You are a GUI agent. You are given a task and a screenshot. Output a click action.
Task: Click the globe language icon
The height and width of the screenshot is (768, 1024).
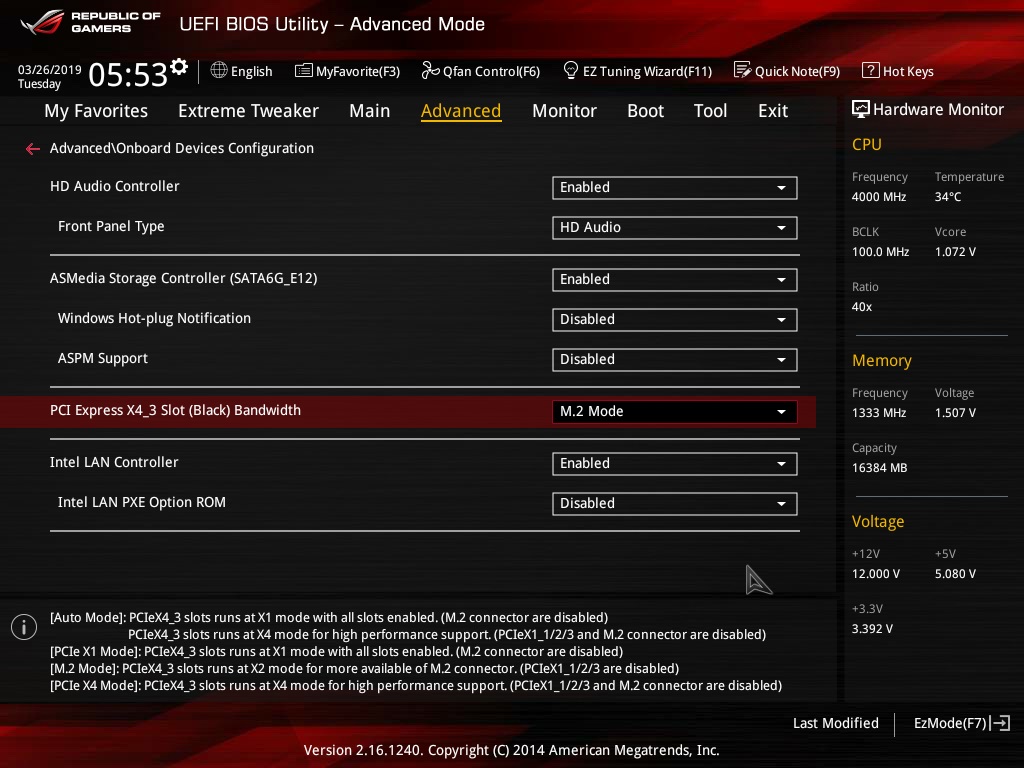pos(219,71)
